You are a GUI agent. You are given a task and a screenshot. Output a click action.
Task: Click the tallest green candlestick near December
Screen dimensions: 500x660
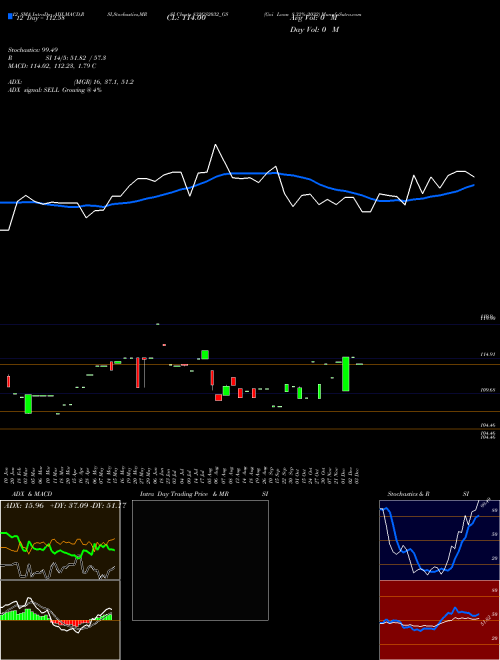pyautogui.click(x=346, y=374)
